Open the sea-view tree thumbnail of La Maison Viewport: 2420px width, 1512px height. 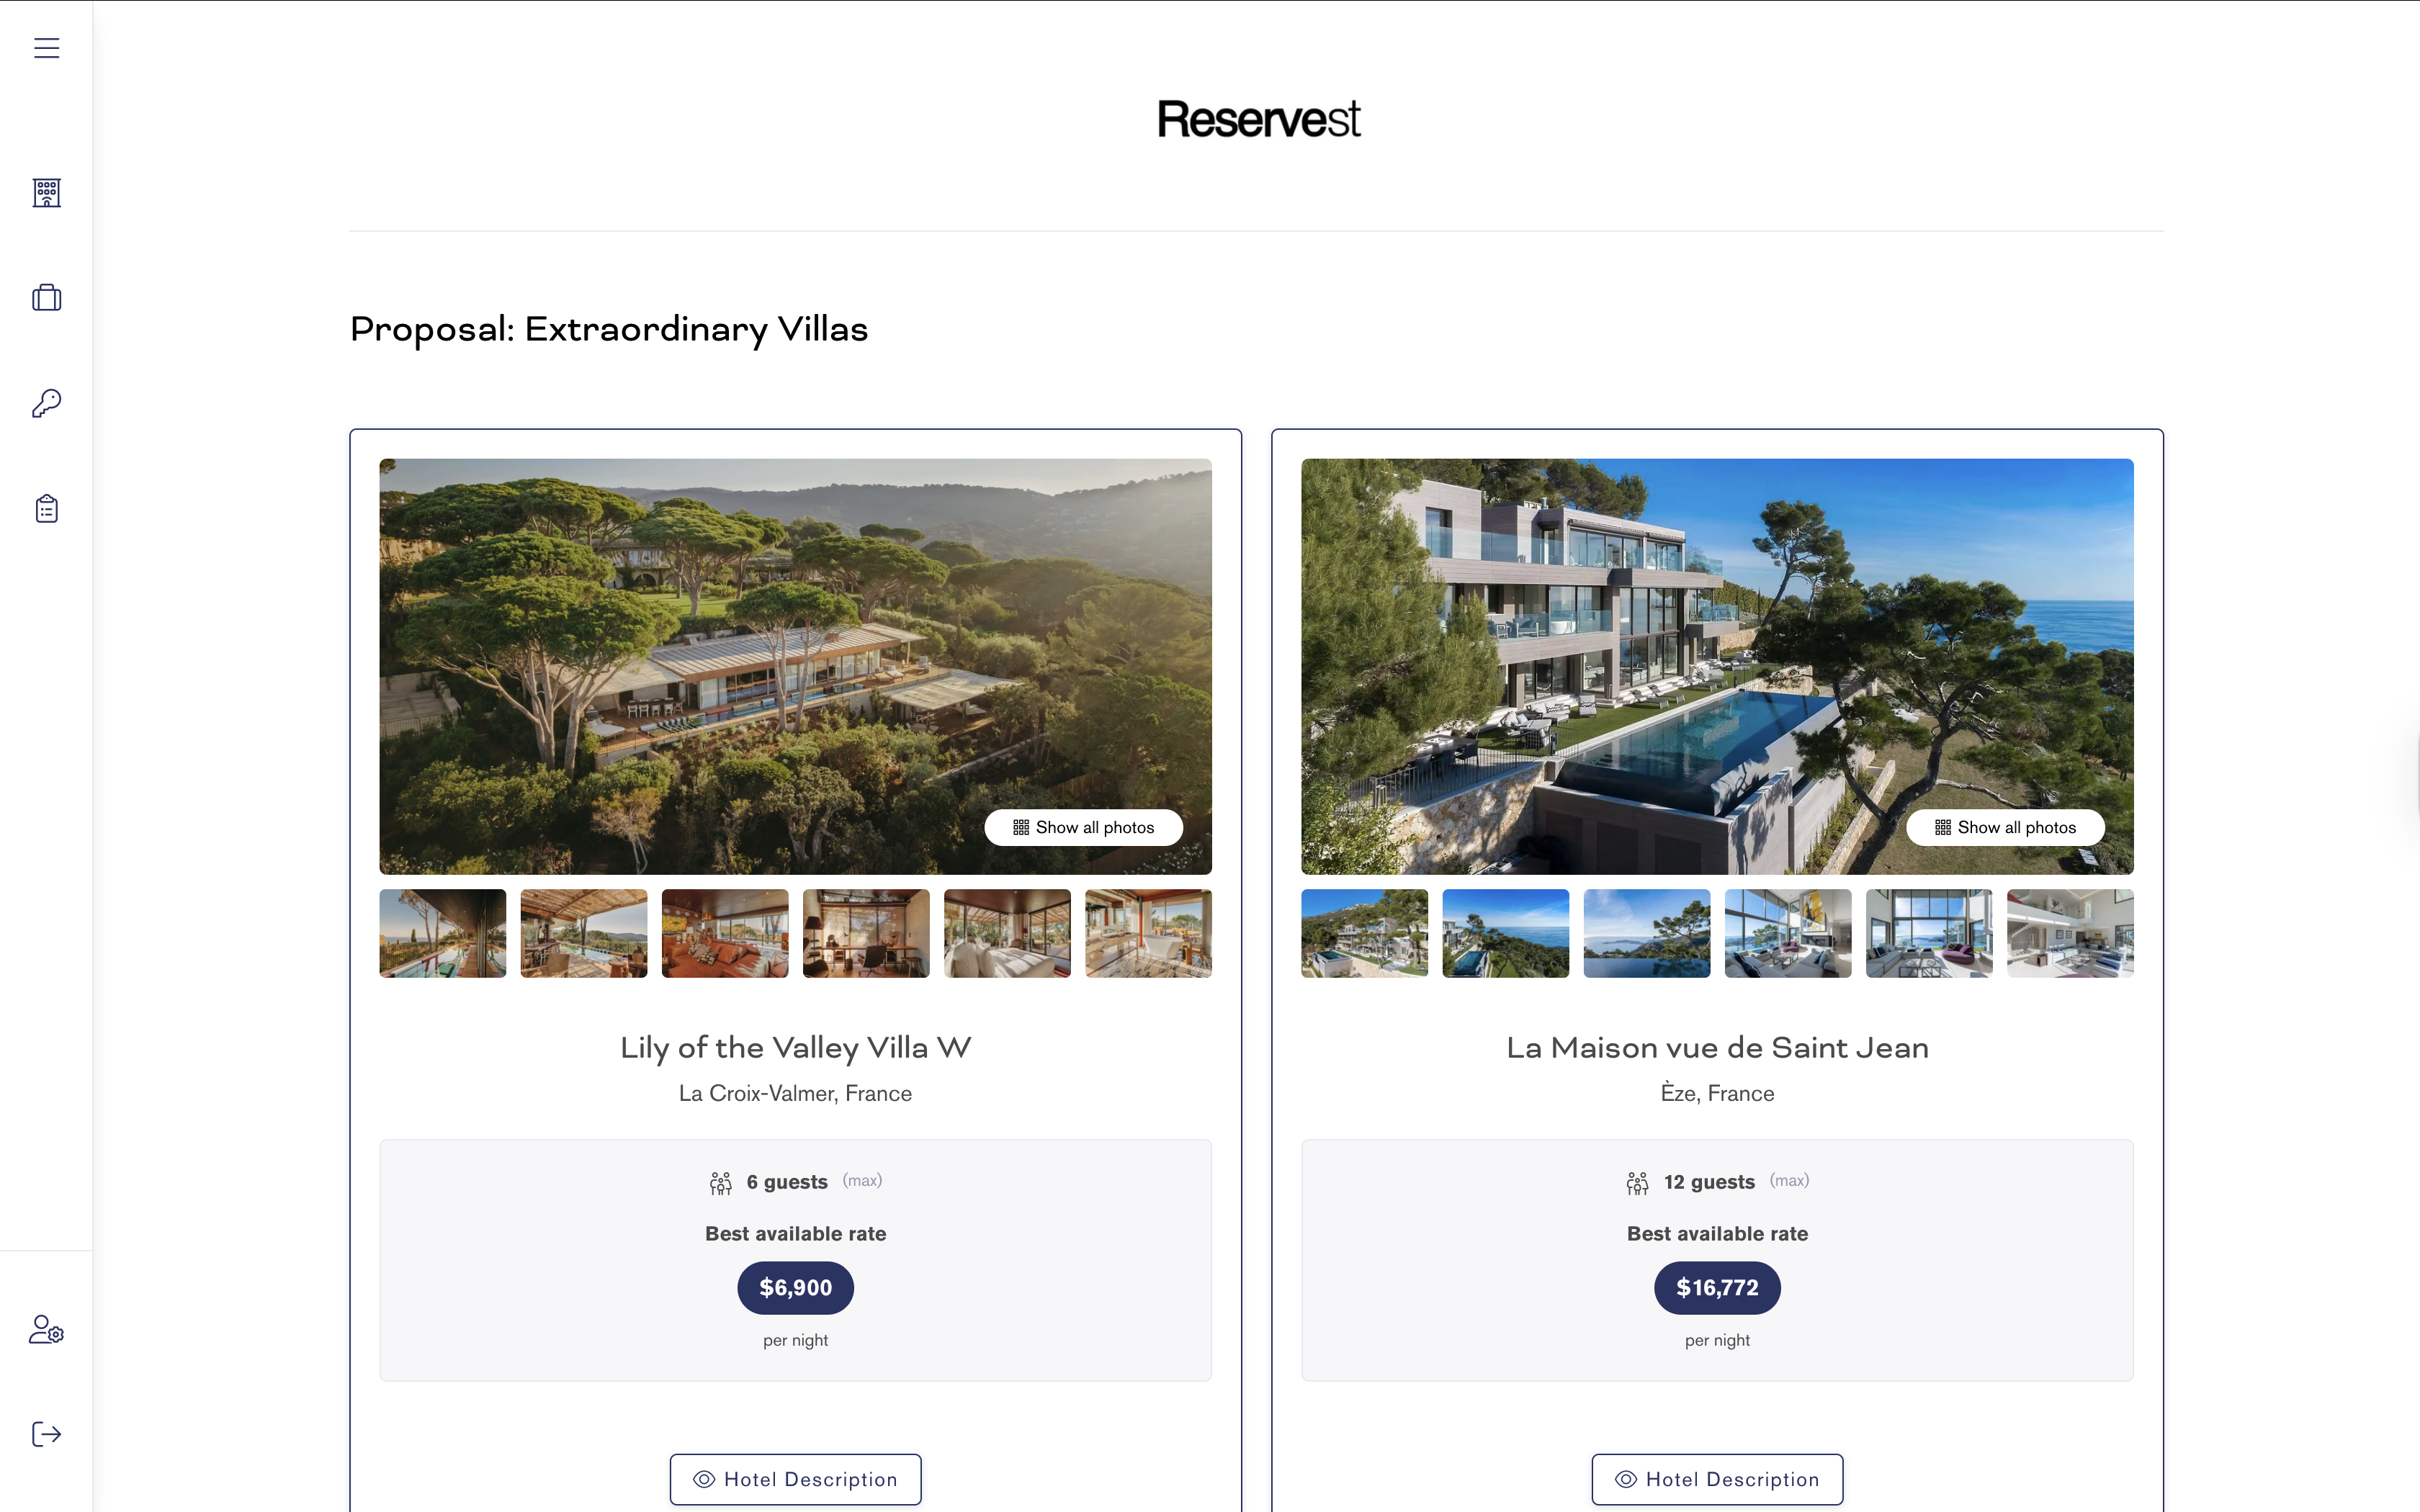coord(1647,933)
